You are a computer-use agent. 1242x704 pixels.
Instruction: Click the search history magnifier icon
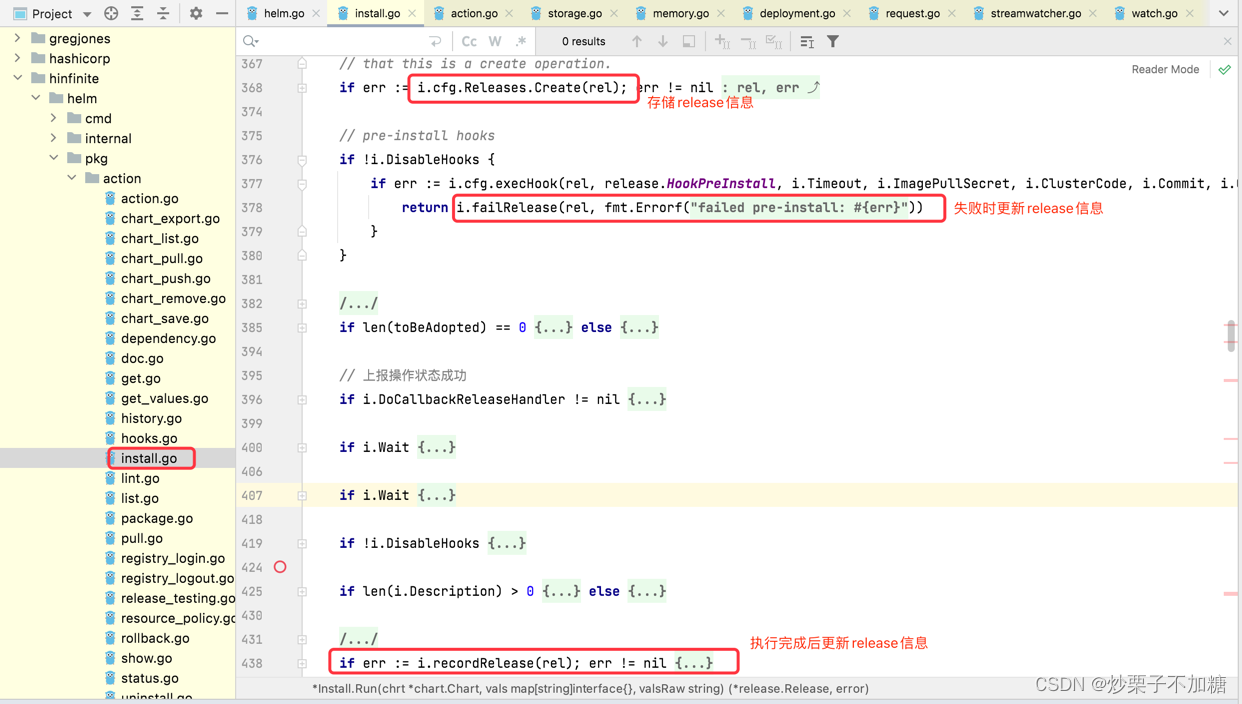point(251,42)
